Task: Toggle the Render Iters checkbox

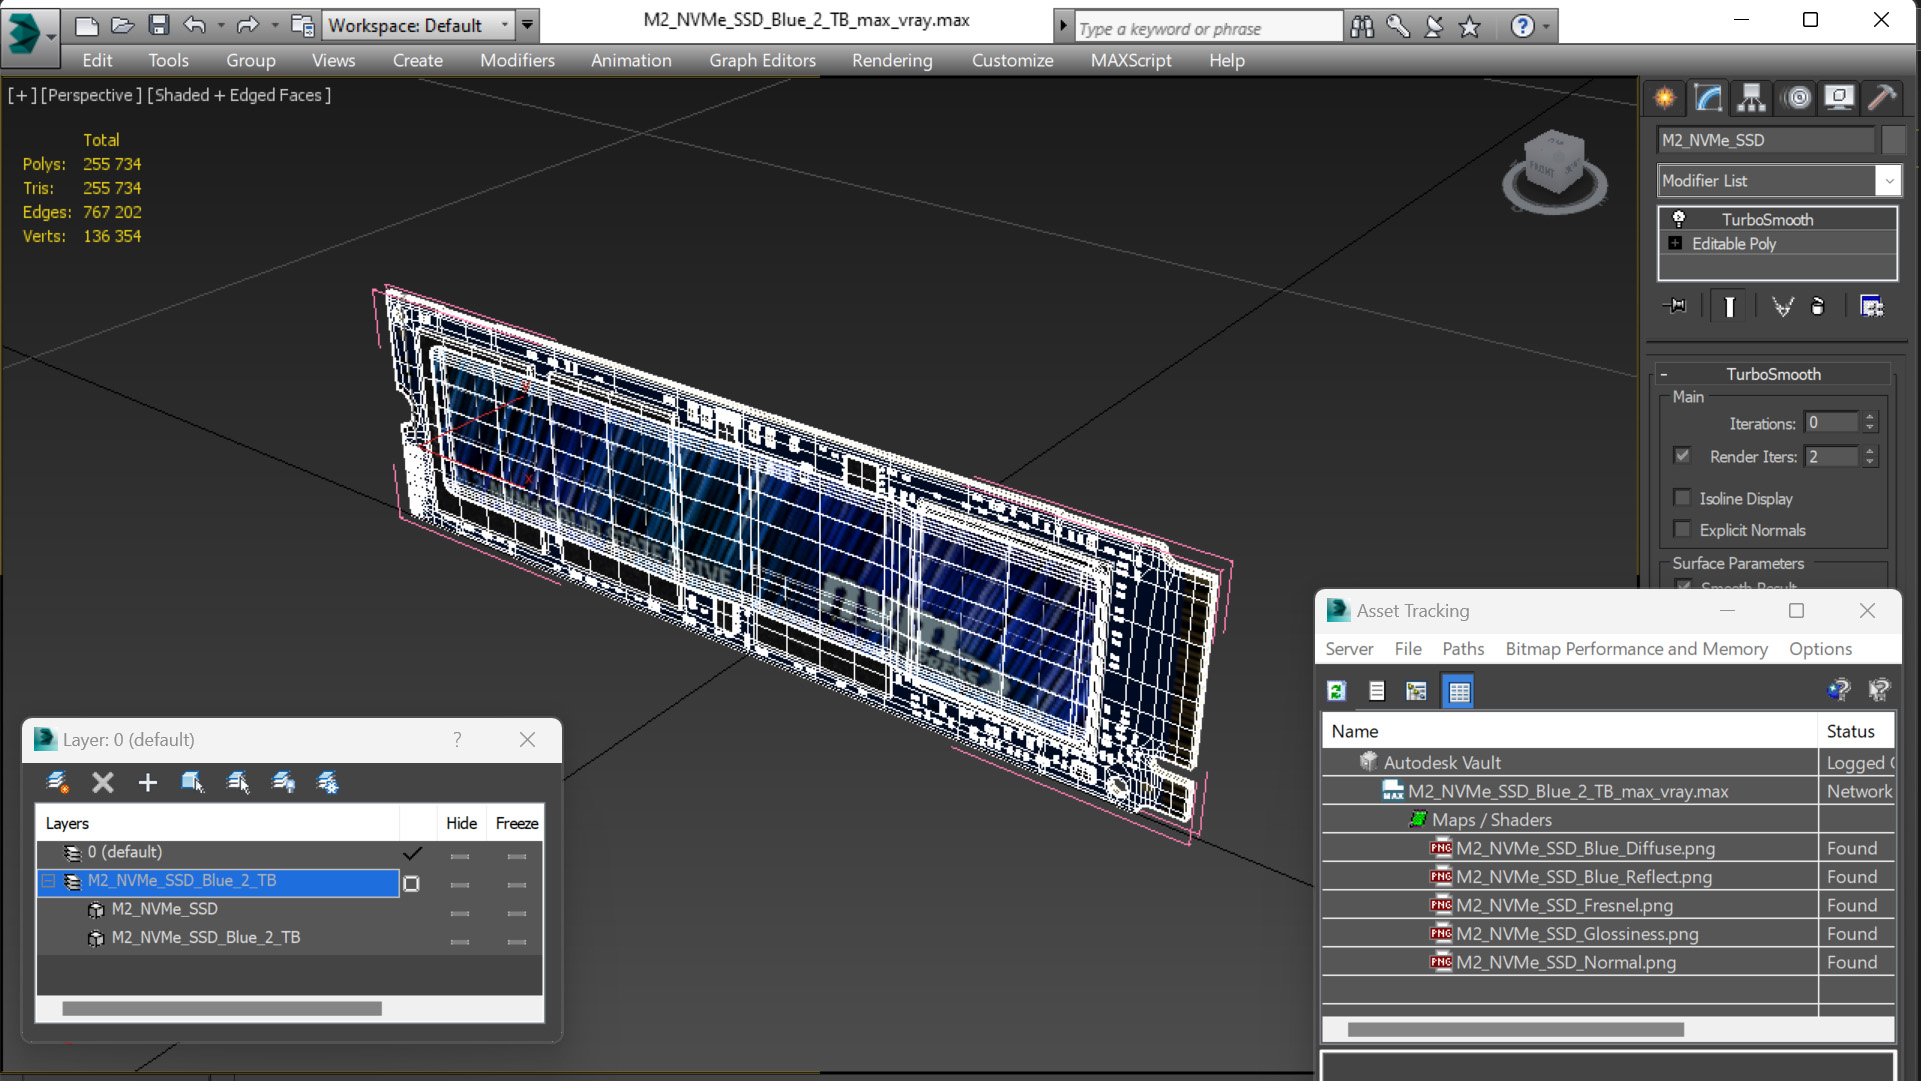Action: (1682, 456)
